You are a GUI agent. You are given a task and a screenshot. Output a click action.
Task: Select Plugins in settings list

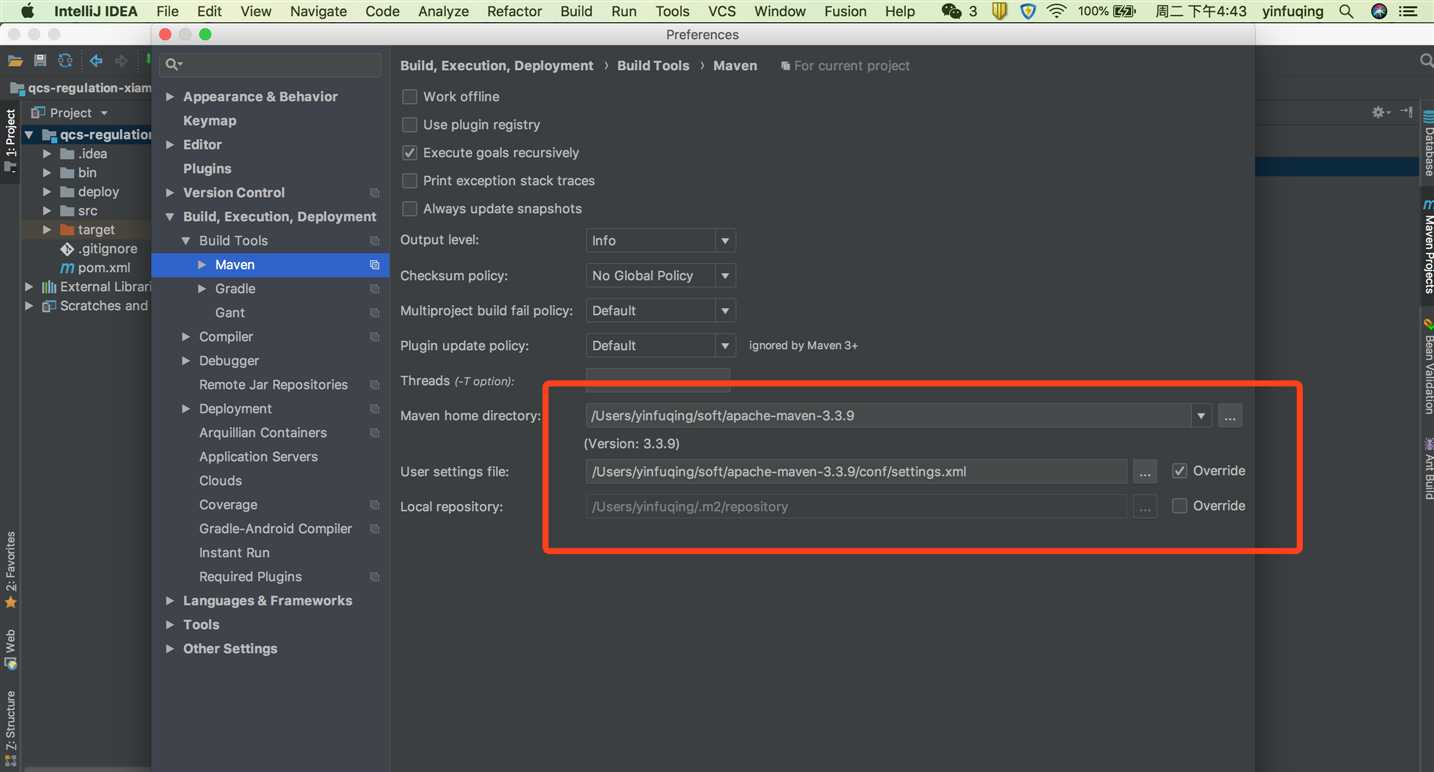click(207, 169)
